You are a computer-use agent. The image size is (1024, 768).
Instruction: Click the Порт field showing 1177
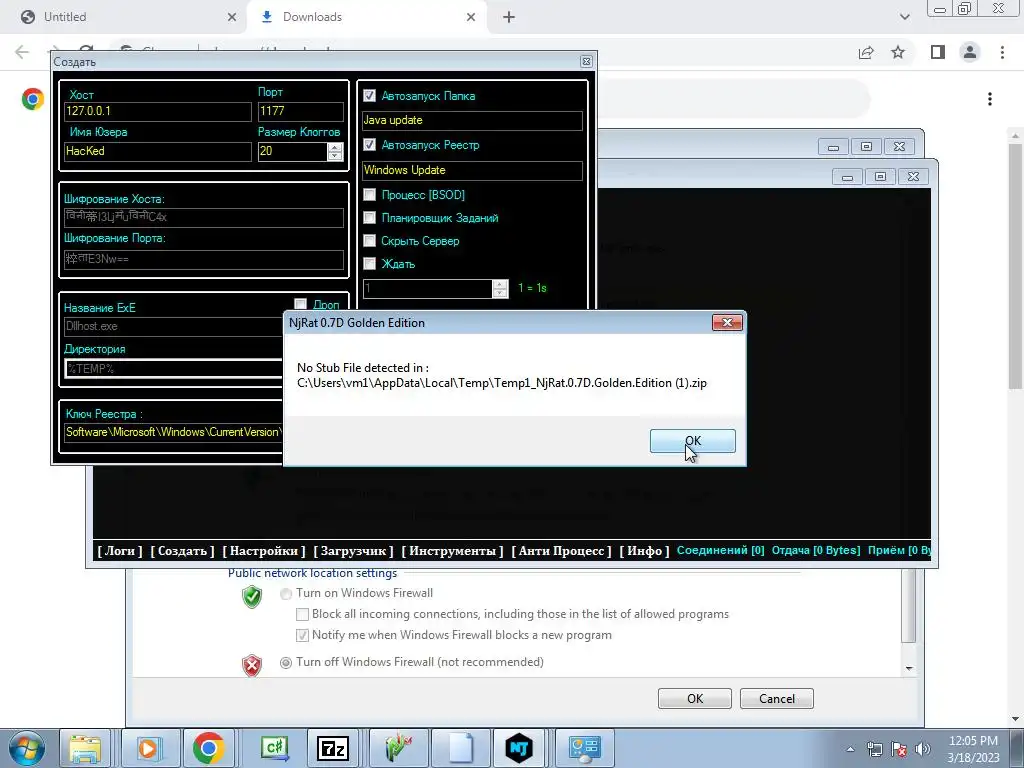(300, 111)
